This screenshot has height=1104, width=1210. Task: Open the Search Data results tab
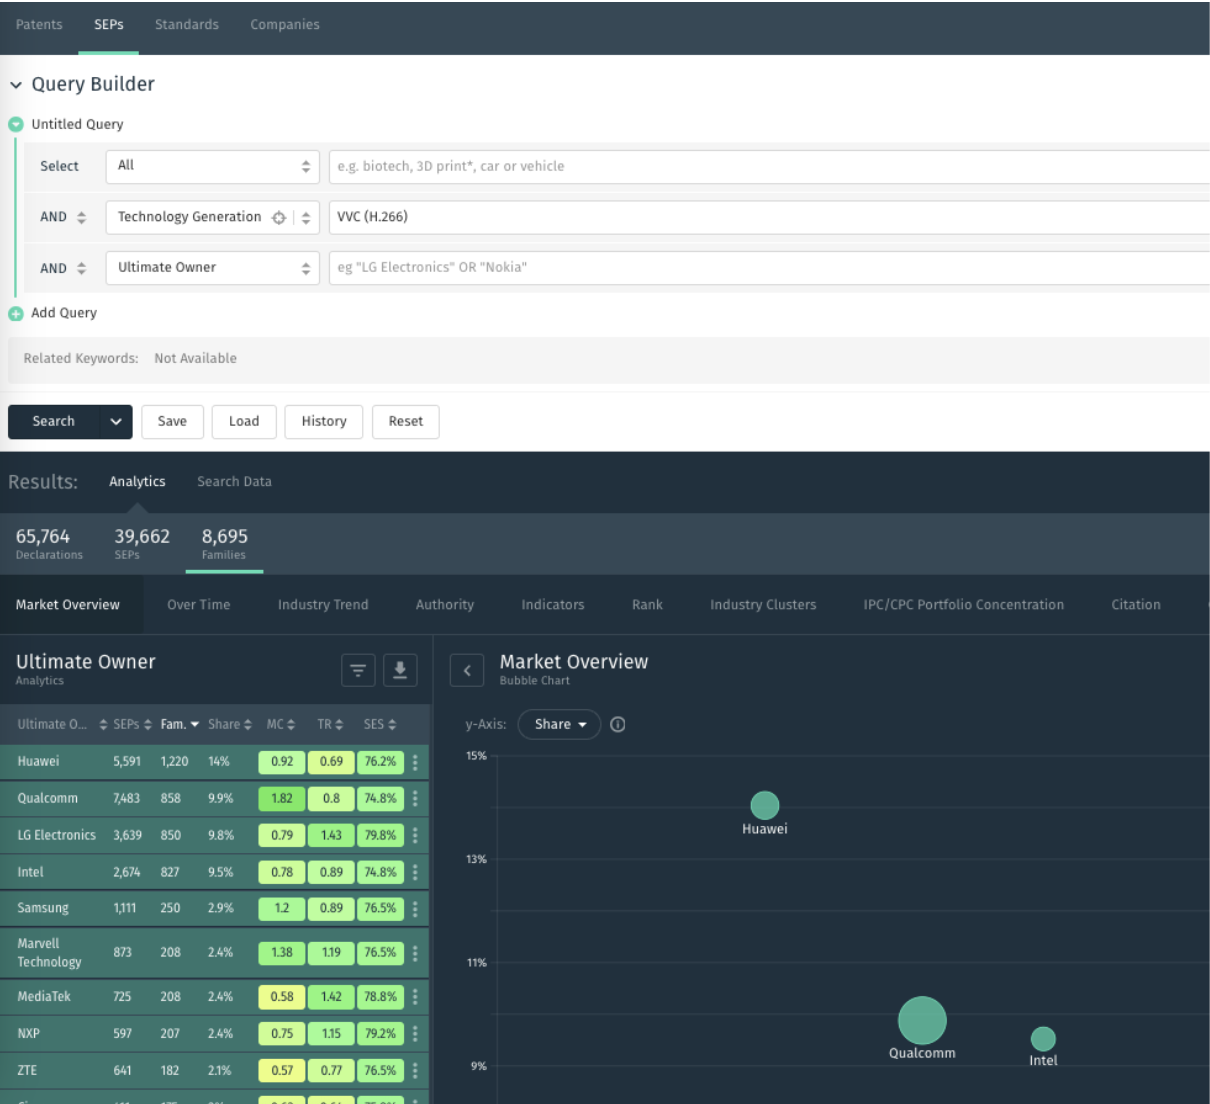[x=234, y=482]
